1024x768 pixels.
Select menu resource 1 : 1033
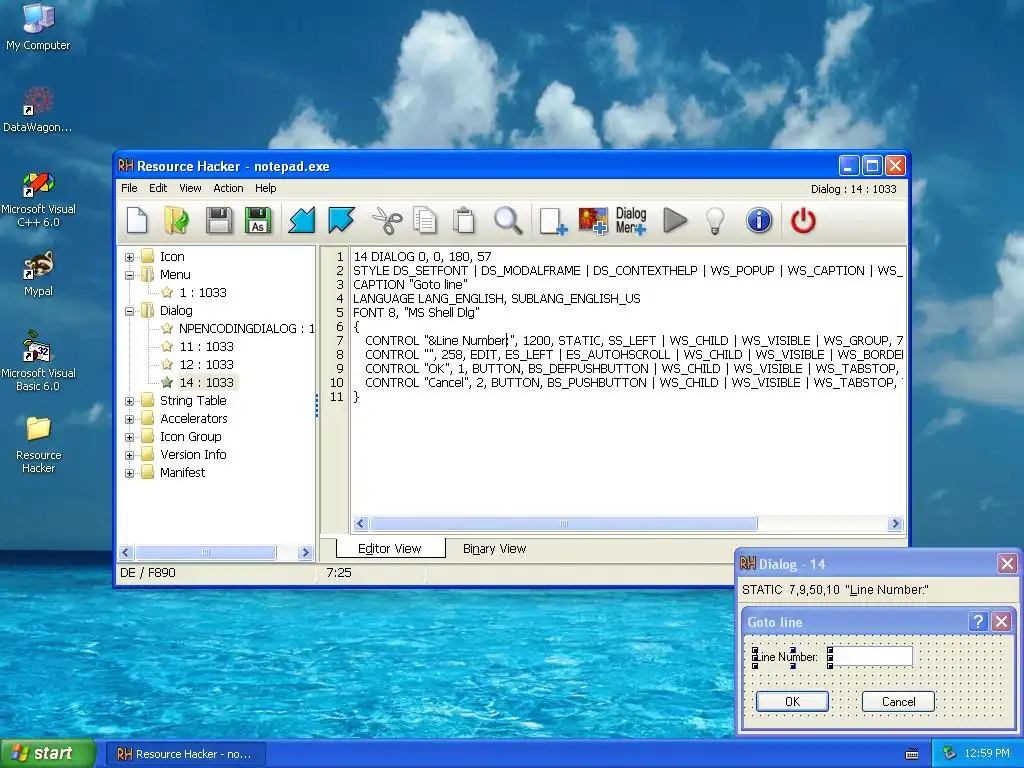[203, 293]
